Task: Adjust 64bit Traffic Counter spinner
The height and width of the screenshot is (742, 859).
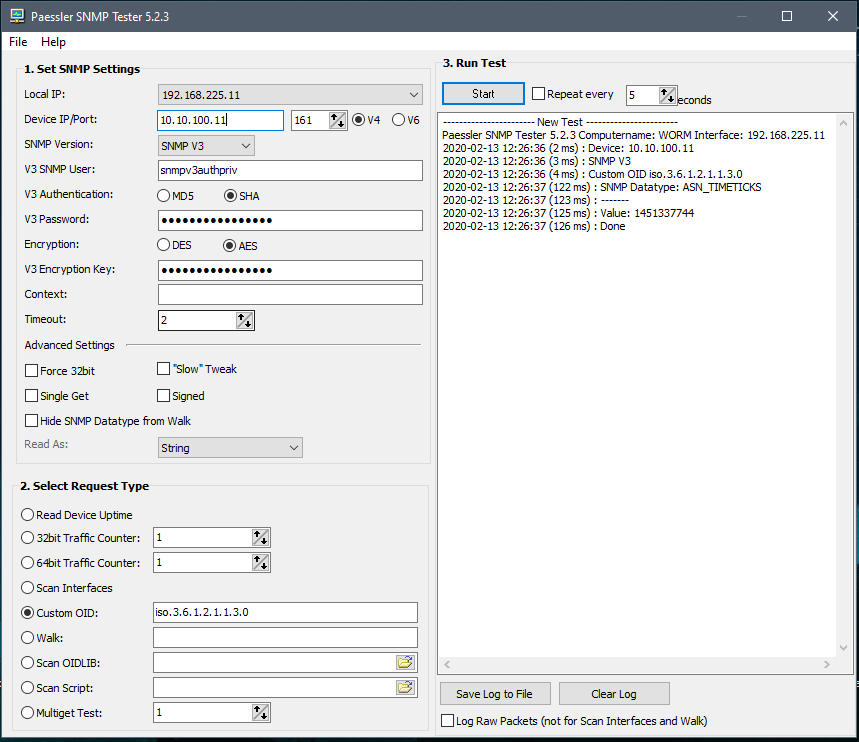Action: click(261, 562)
